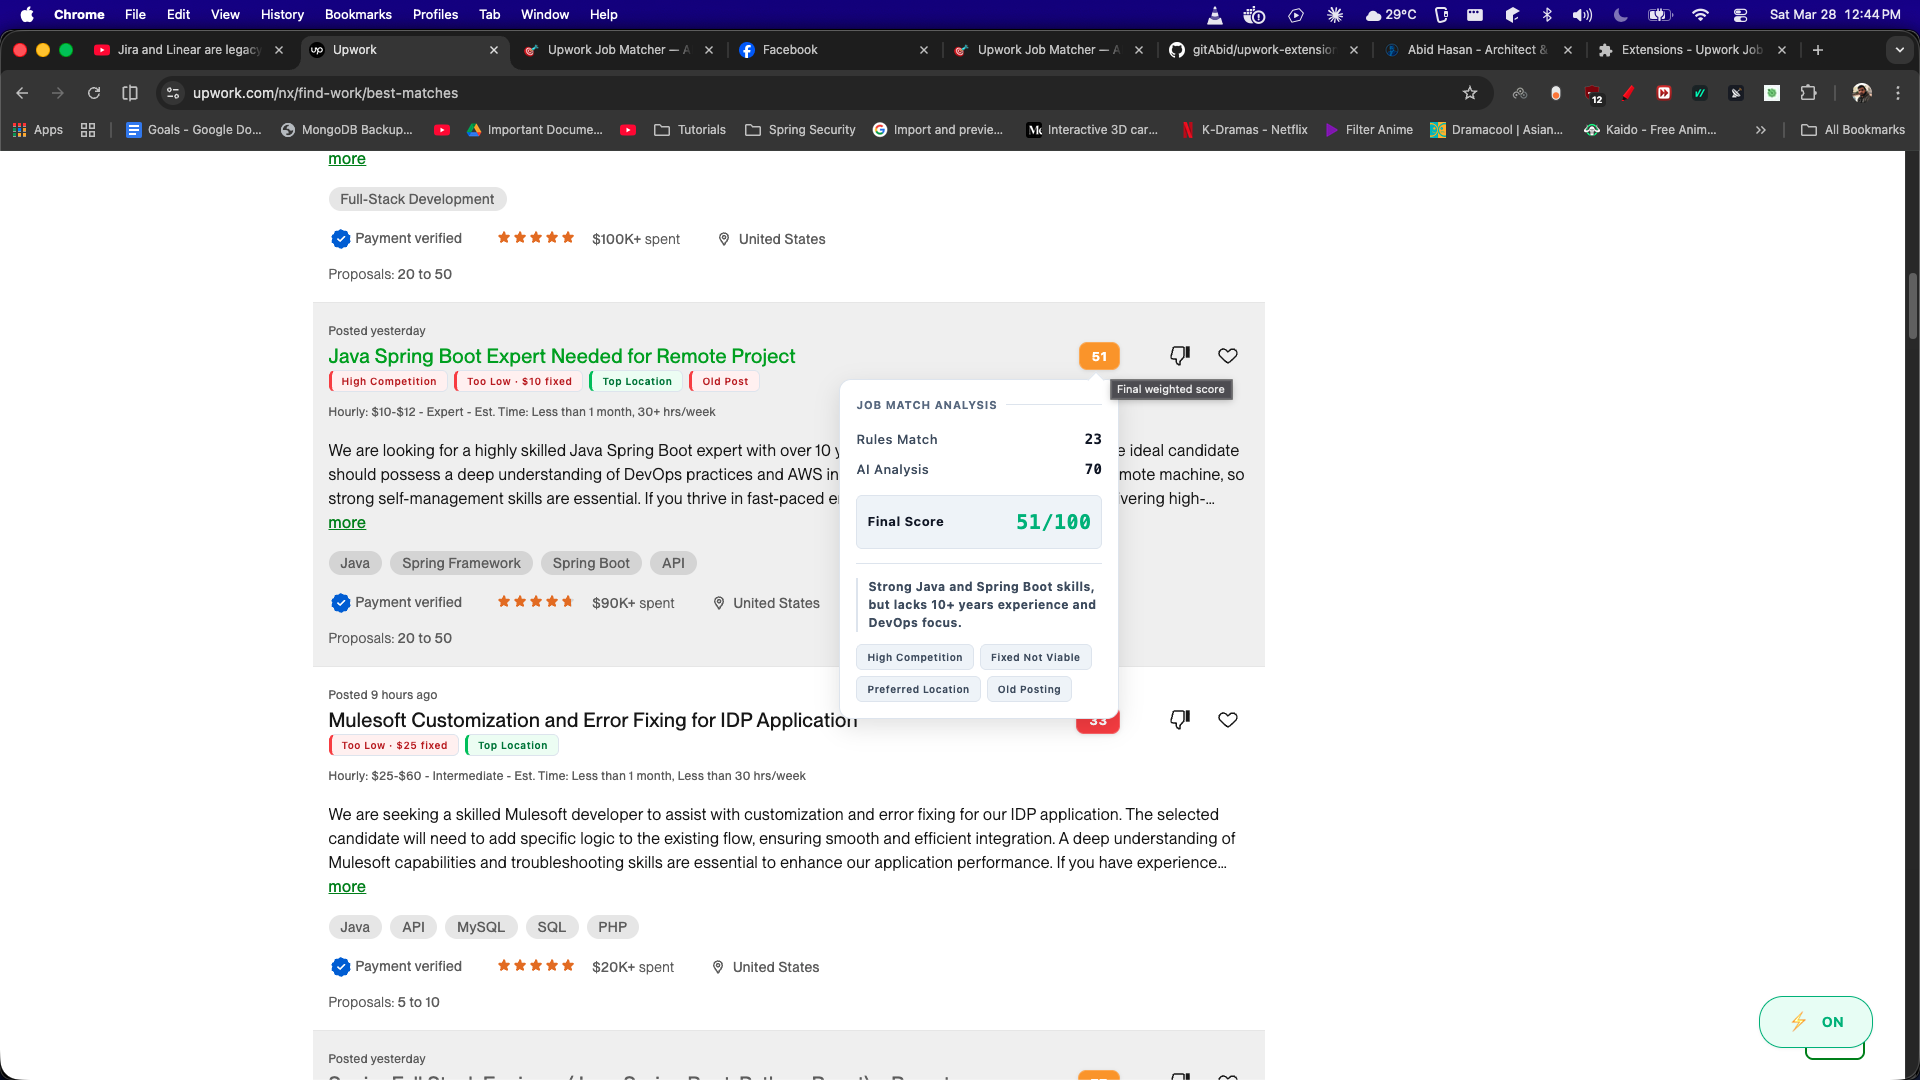Viewport: 1920px width, 1080px height.
Task: Click the red shield extension icon showing 12
Action: point(1594,93)
